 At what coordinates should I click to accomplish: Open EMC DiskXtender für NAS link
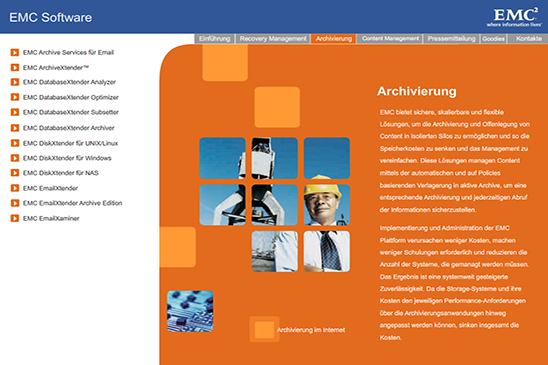click(61, 173)
